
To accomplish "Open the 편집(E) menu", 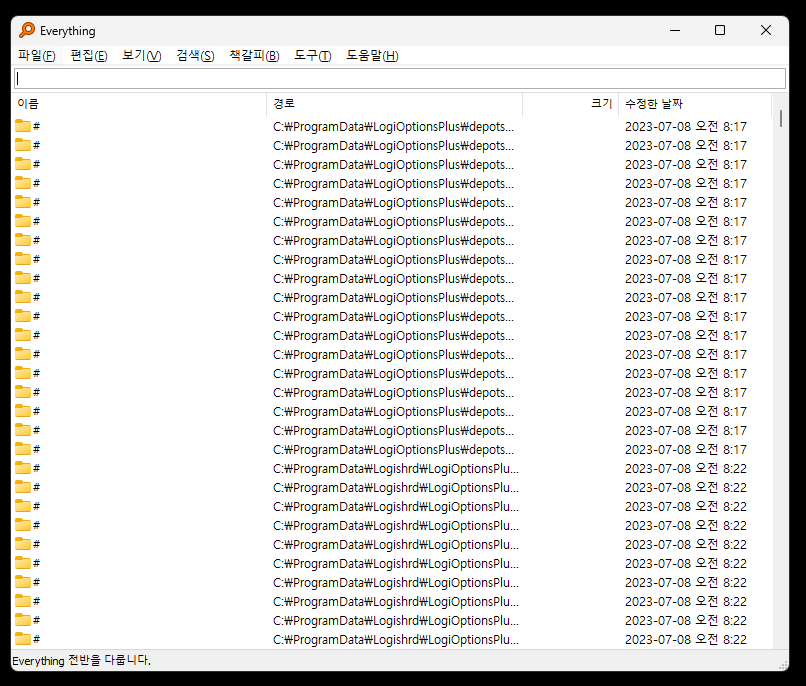I will click(89, 55).
